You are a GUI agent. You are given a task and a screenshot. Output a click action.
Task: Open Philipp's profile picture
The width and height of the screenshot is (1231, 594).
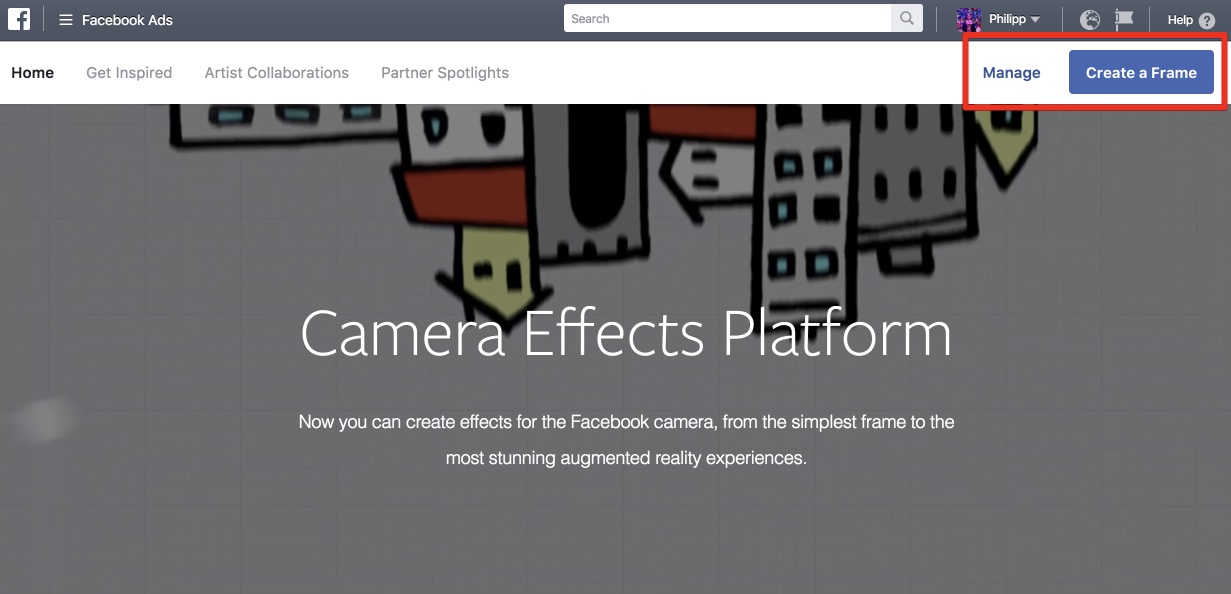tap(968, 19)
